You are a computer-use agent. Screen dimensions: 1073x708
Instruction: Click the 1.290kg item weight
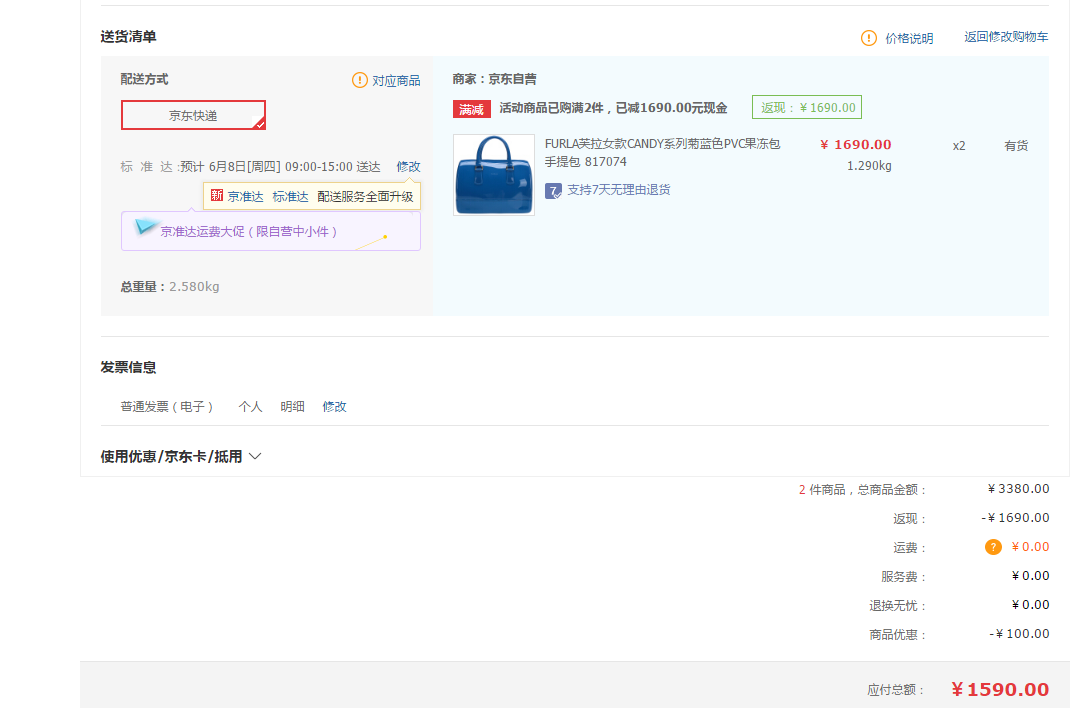(x=869, y=166)
